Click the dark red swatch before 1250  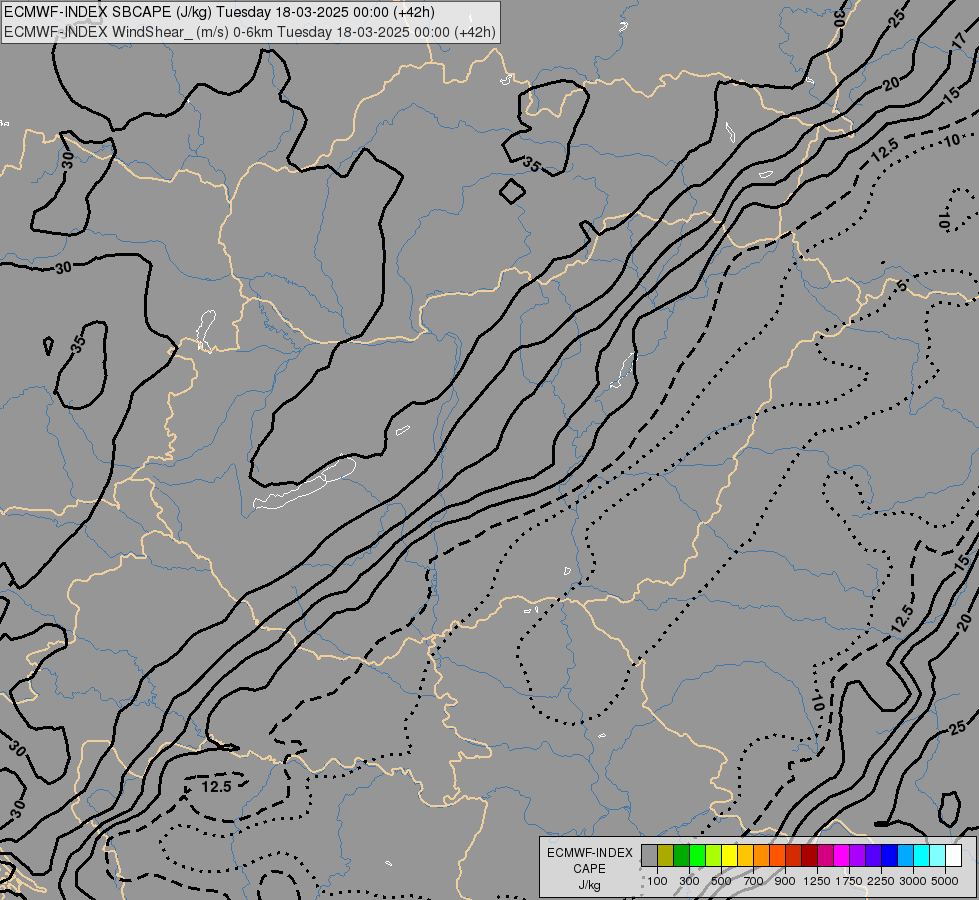810,856
